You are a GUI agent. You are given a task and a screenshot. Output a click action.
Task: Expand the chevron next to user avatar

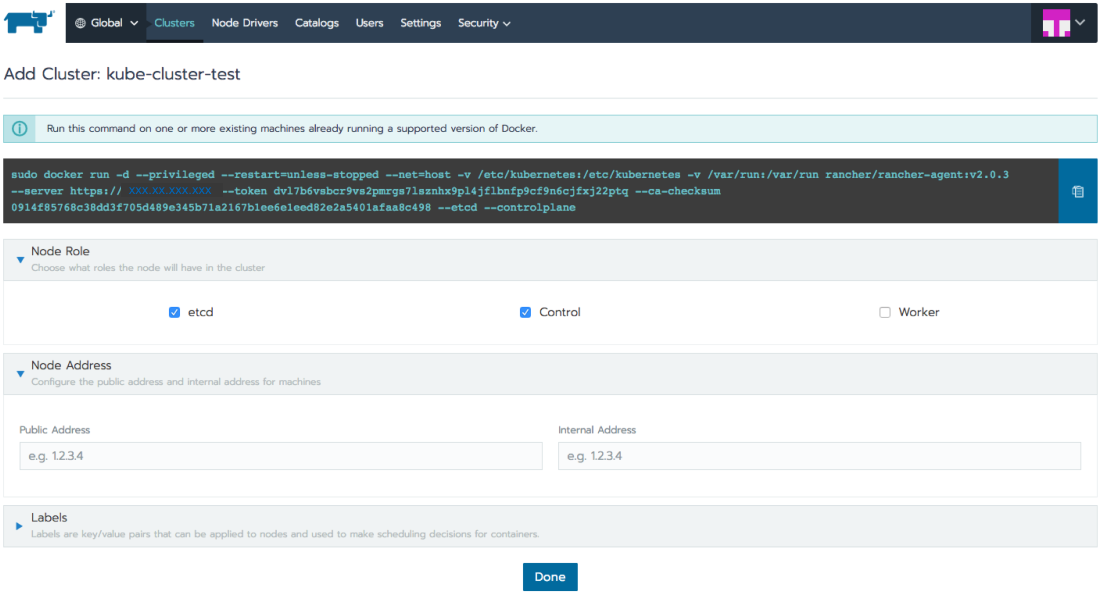pos(1080,22)
